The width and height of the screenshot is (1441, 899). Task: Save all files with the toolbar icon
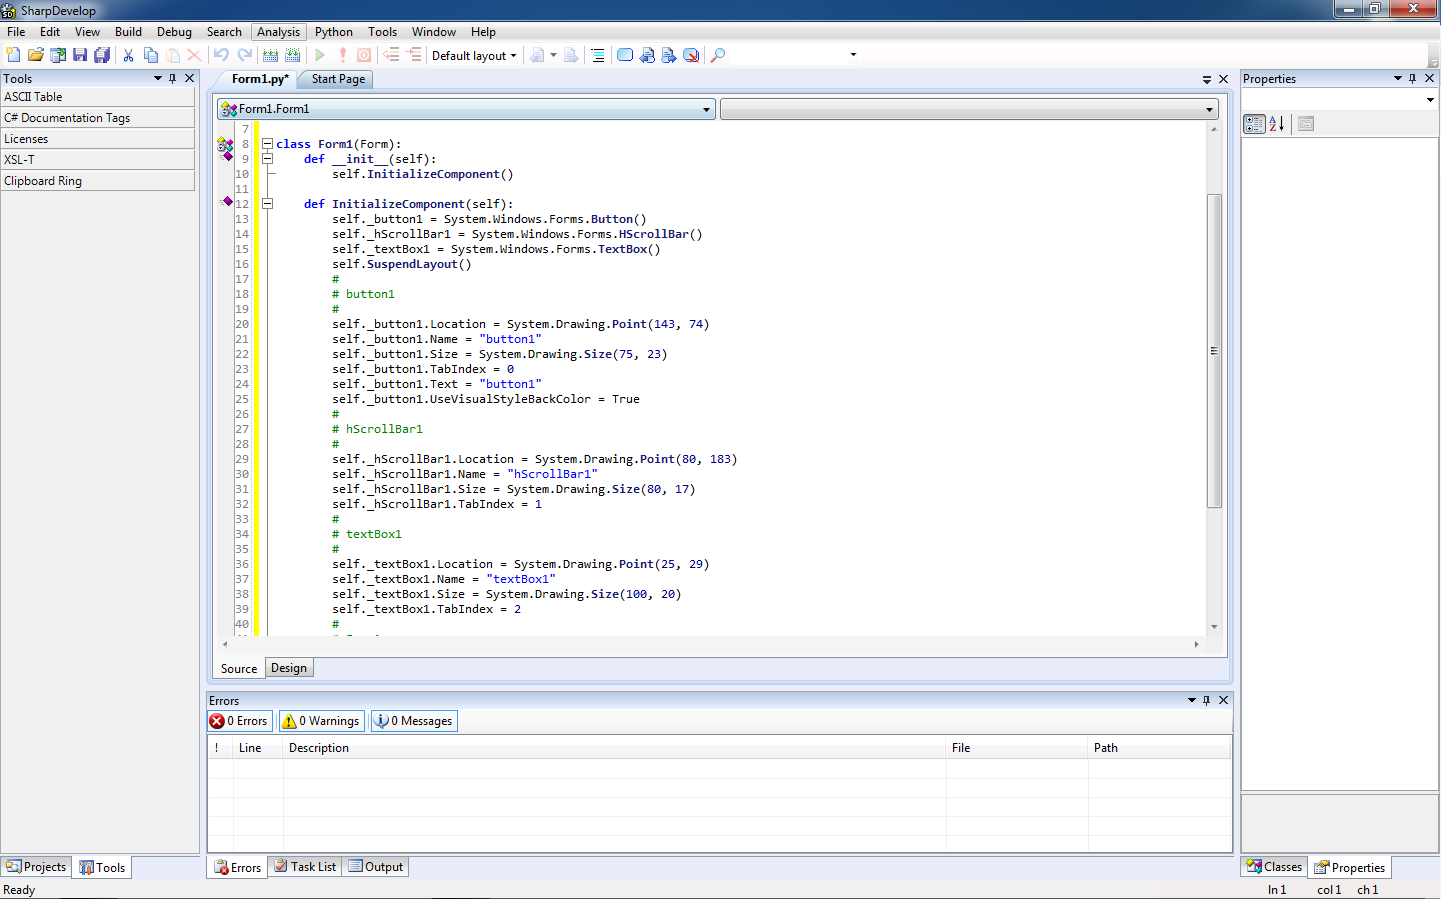(102, 55)
